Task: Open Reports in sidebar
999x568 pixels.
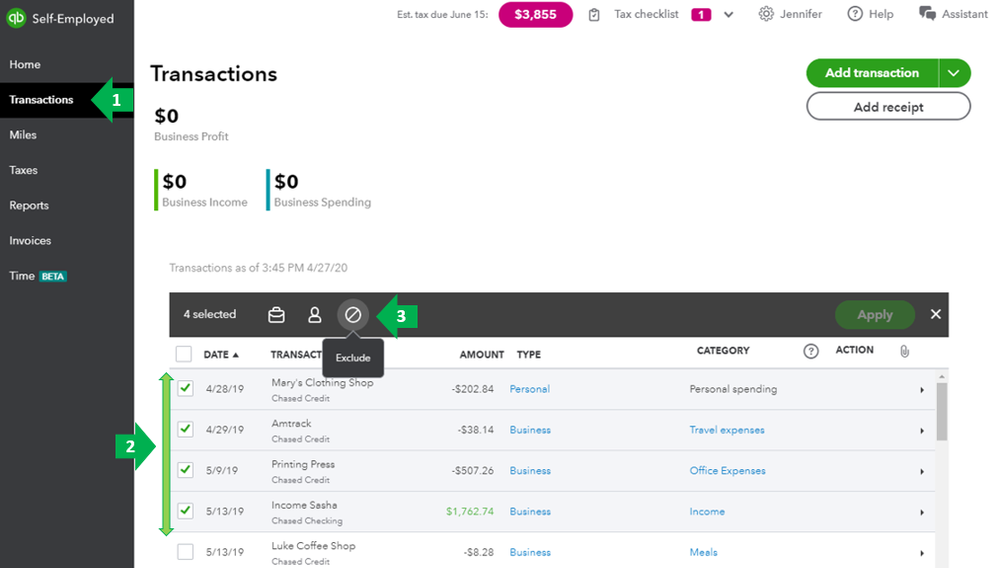Action: click(x=29, y=206)
